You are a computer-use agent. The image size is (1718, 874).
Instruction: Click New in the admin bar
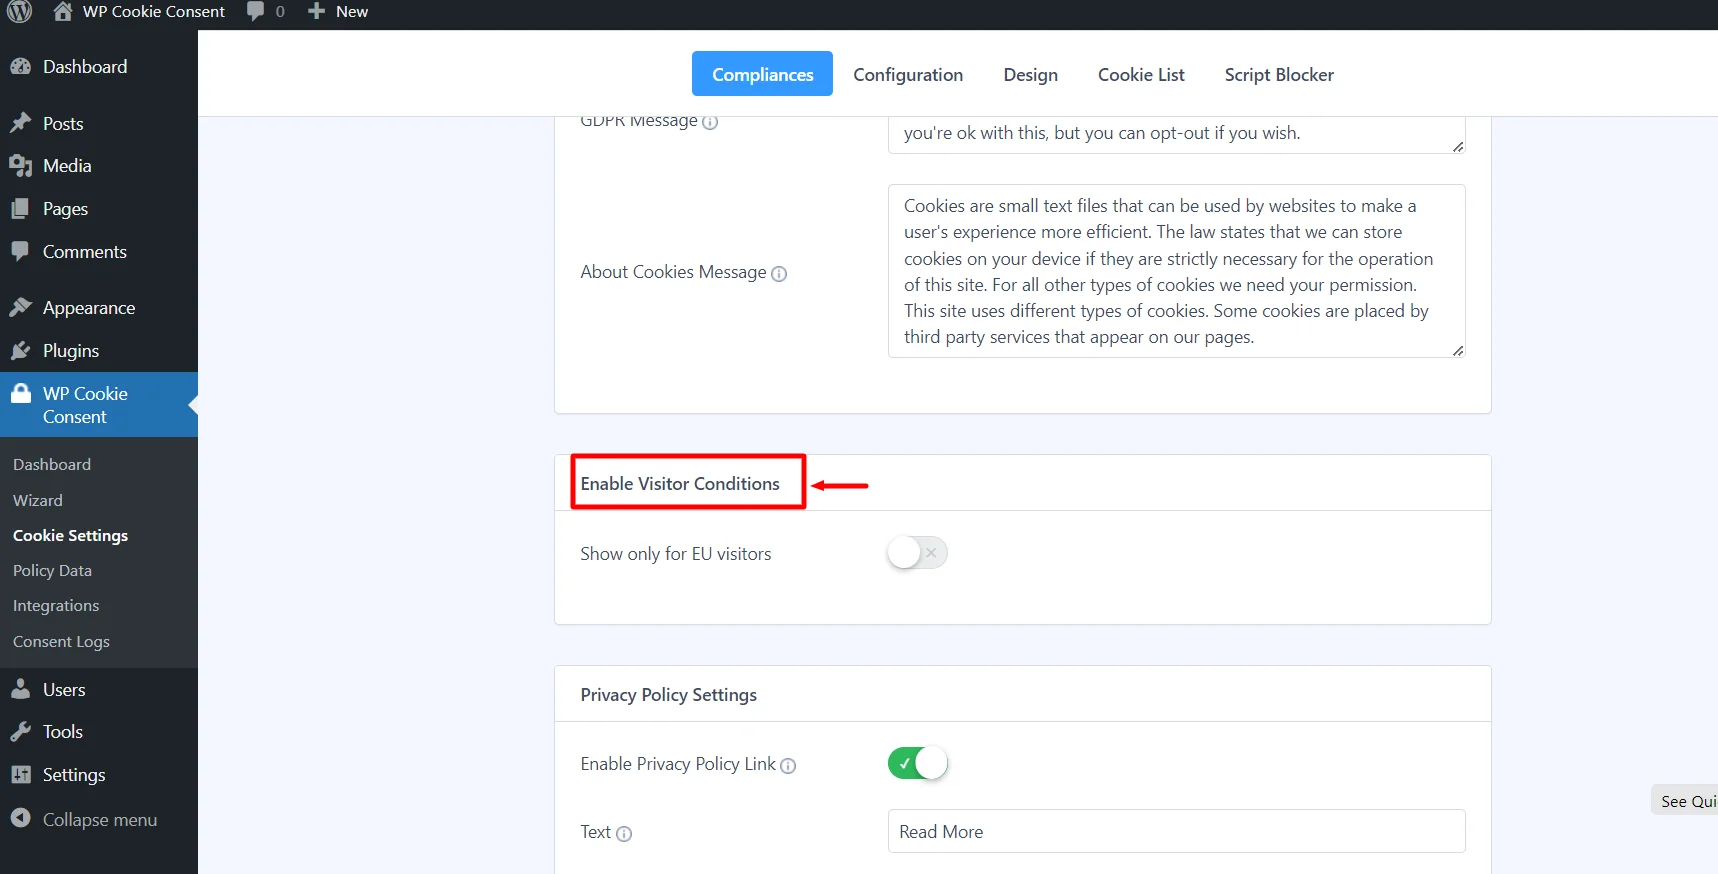352,12
